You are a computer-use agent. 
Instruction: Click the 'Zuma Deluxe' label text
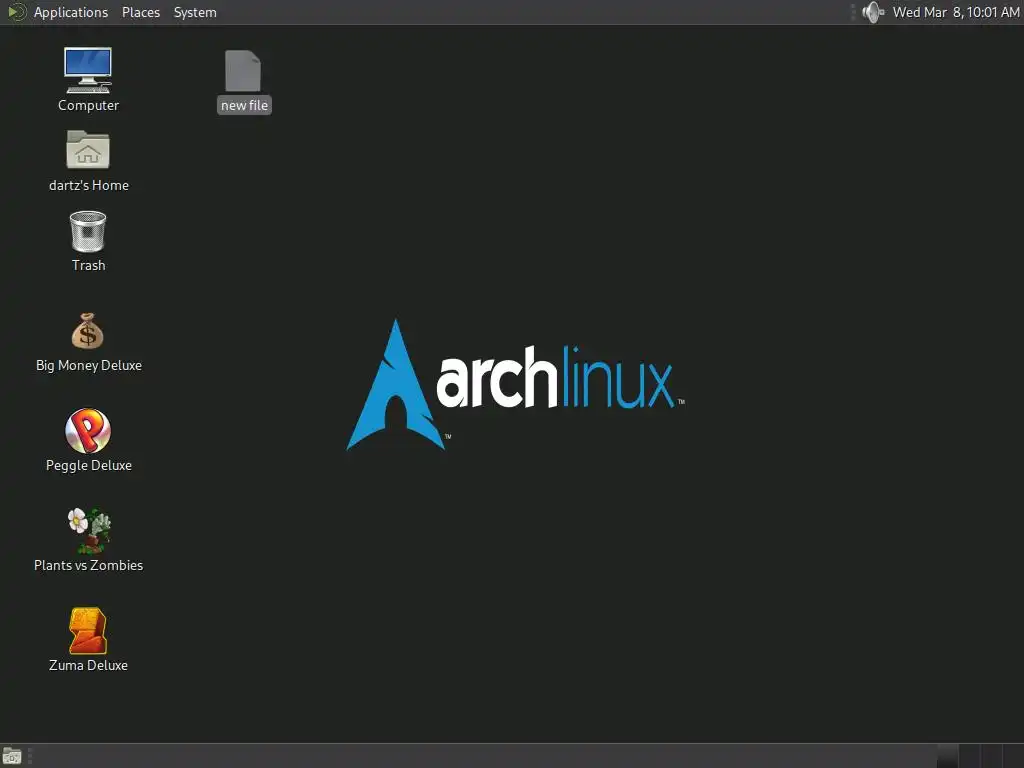tap(88, 665)
